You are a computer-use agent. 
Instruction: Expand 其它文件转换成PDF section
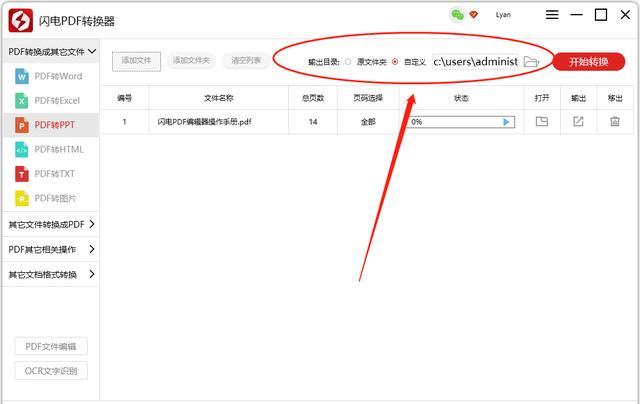pyautogui.click(x=51, y=224)
